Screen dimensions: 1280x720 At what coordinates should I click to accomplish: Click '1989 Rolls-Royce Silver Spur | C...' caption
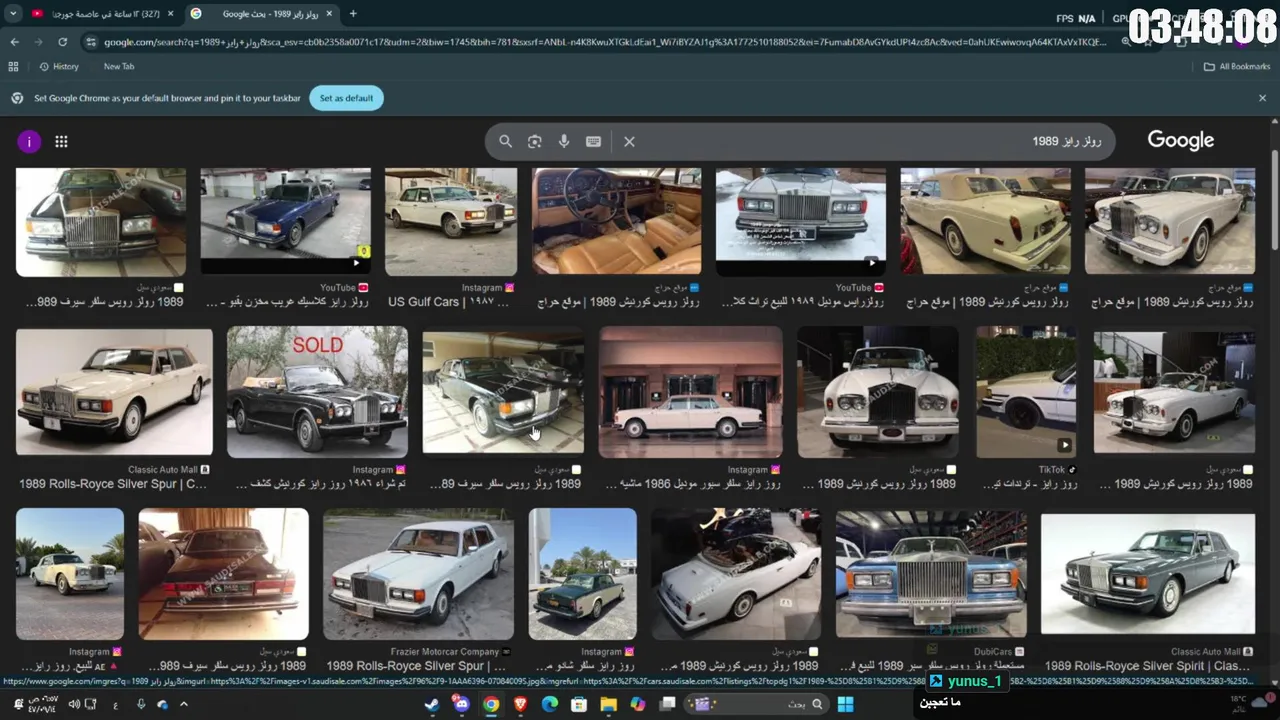(x=113, y=484)
